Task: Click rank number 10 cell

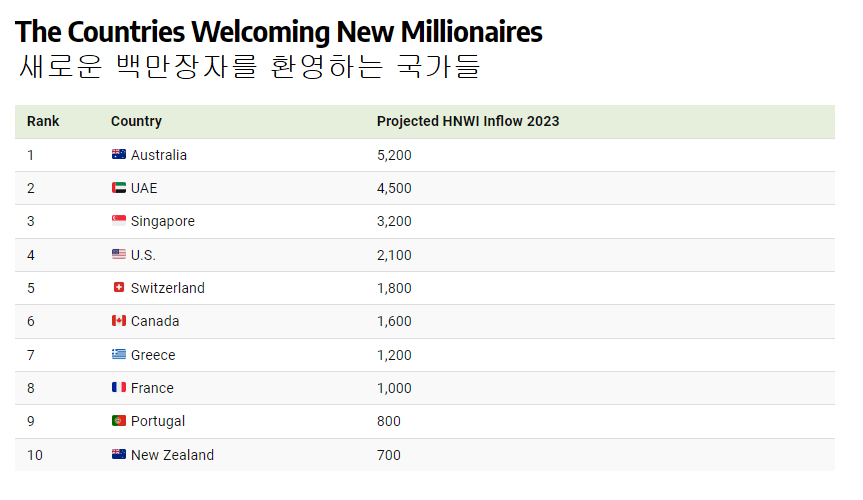Action: (35, 455)
